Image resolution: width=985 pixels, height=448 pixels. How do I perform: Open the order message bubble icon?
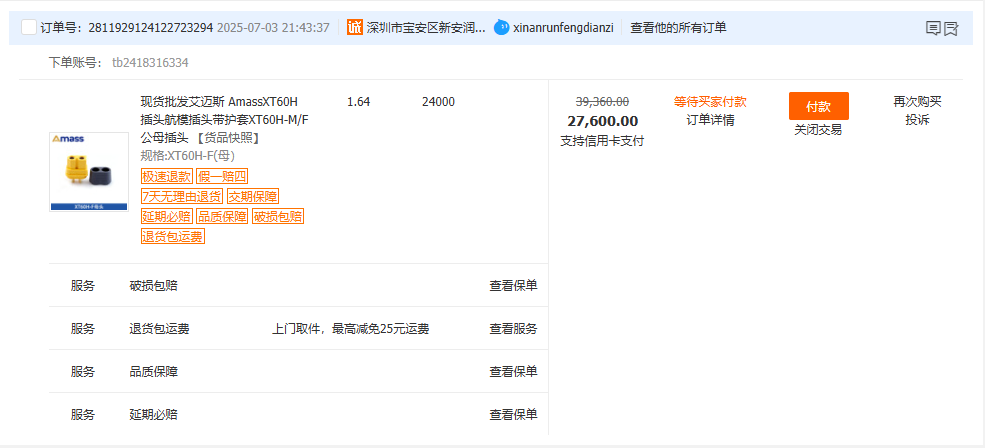click(933, 28)
